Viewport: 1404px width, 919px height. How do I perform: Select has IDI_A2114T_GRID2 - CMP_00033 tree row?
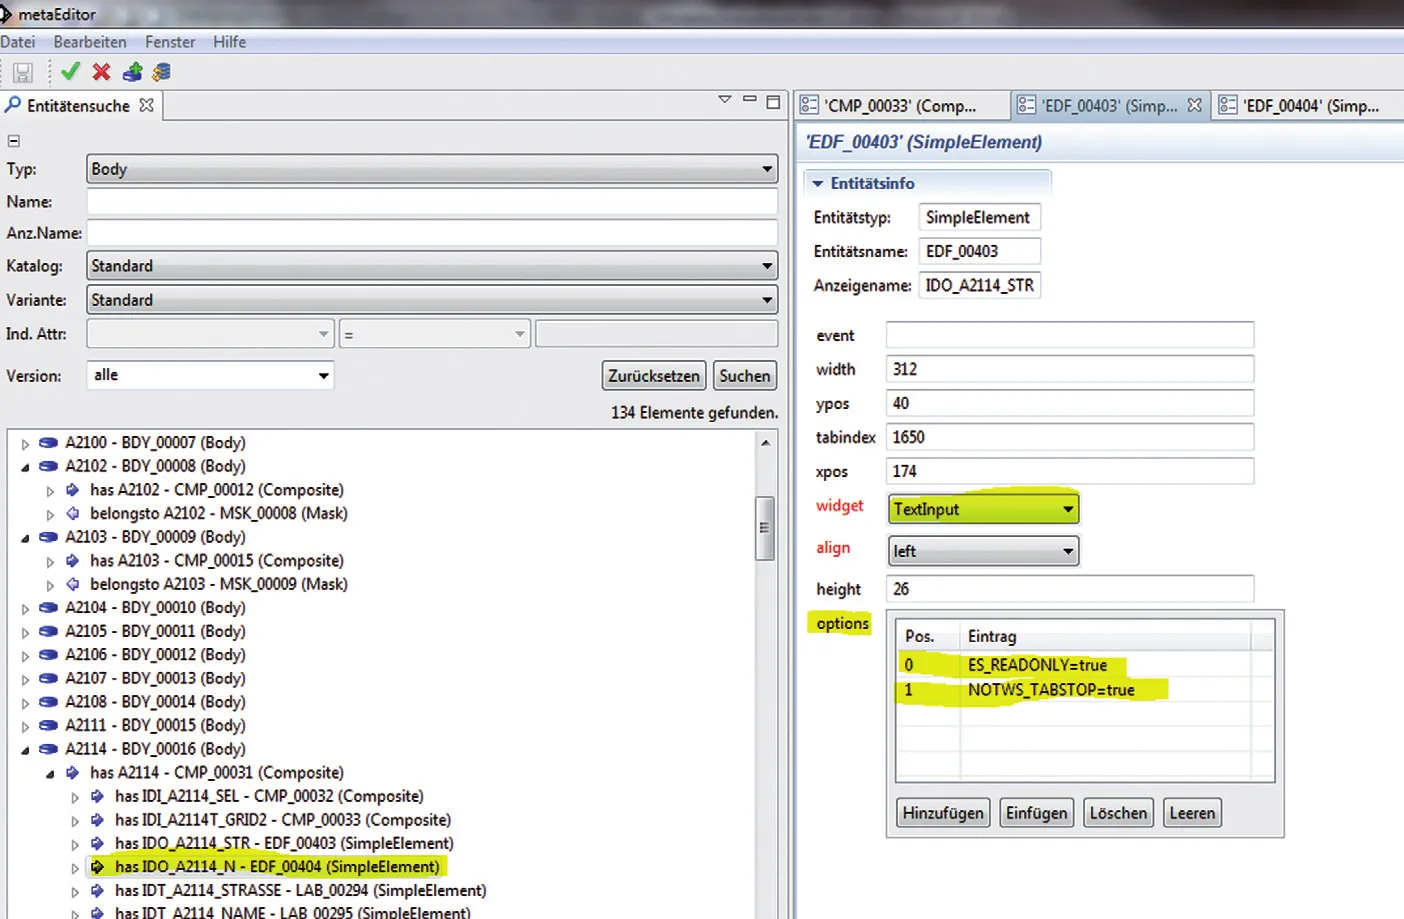click(x=283, y=820)
